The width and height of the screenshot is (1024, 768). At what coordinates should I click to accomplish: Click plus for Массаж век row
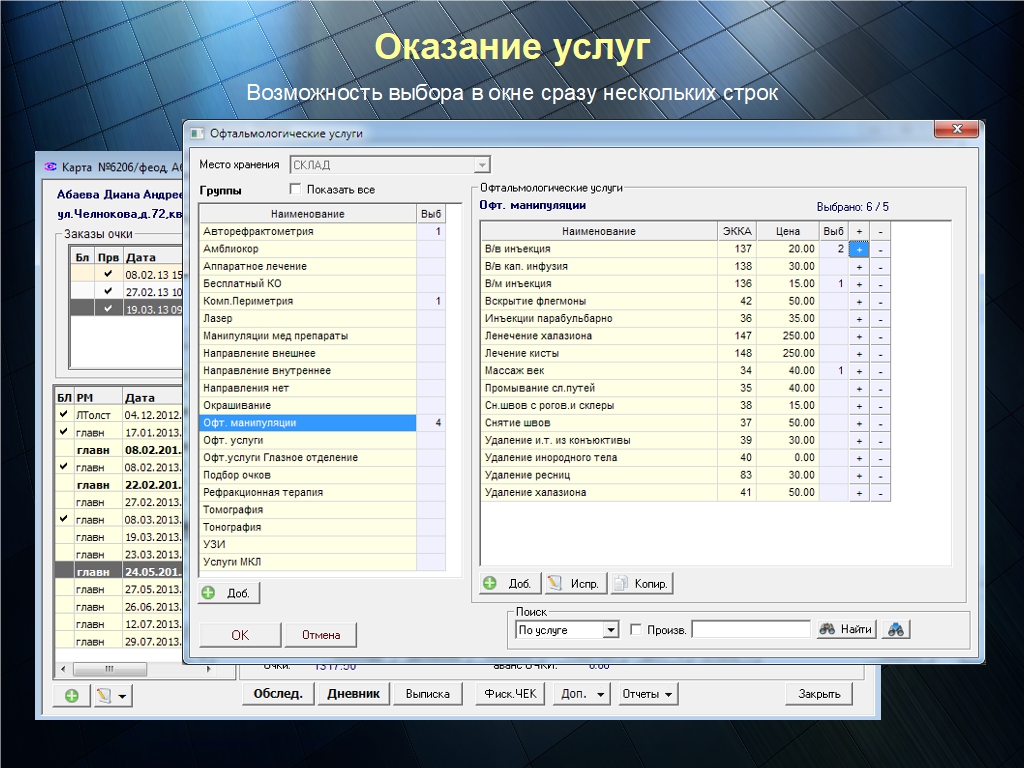[x=859, y=371]
